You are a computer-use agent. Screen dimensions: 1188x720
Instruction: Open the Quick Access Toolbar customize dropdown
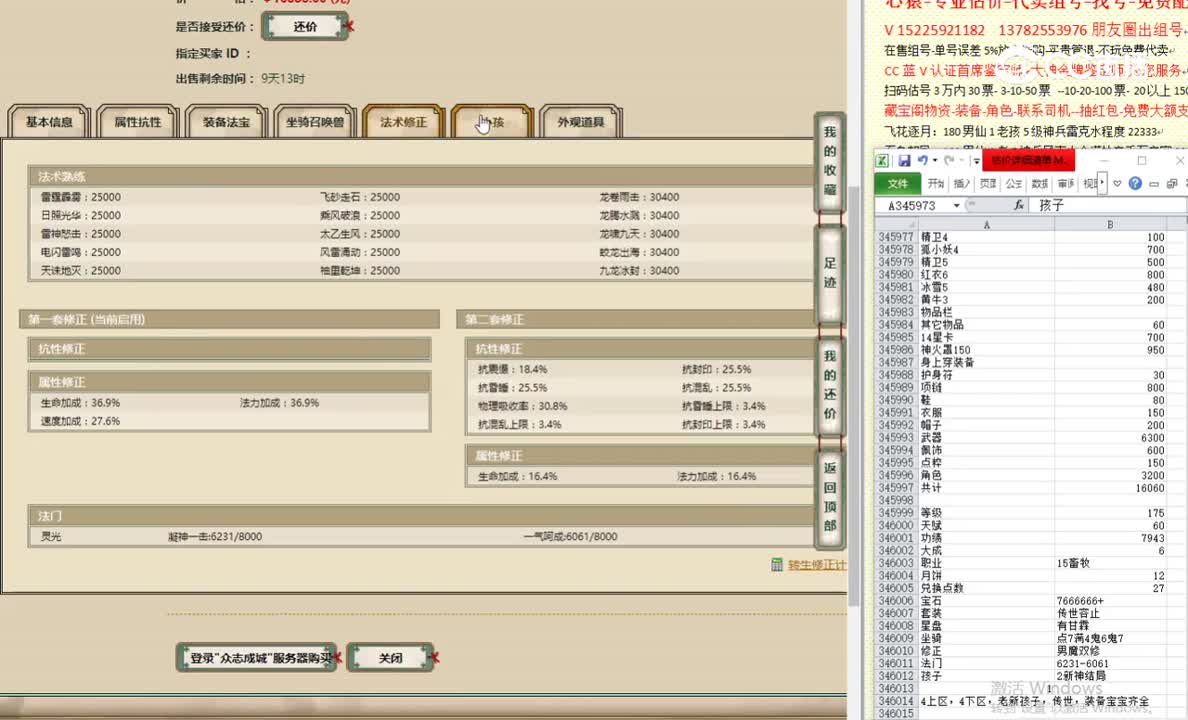(x=975, y=160)
